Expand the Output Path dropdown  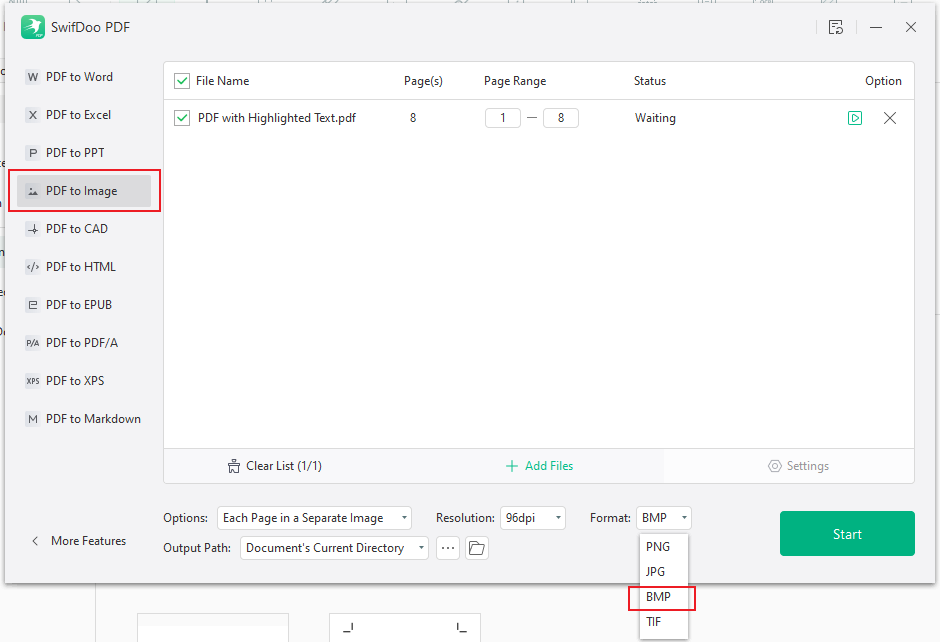tap(422, 548)
